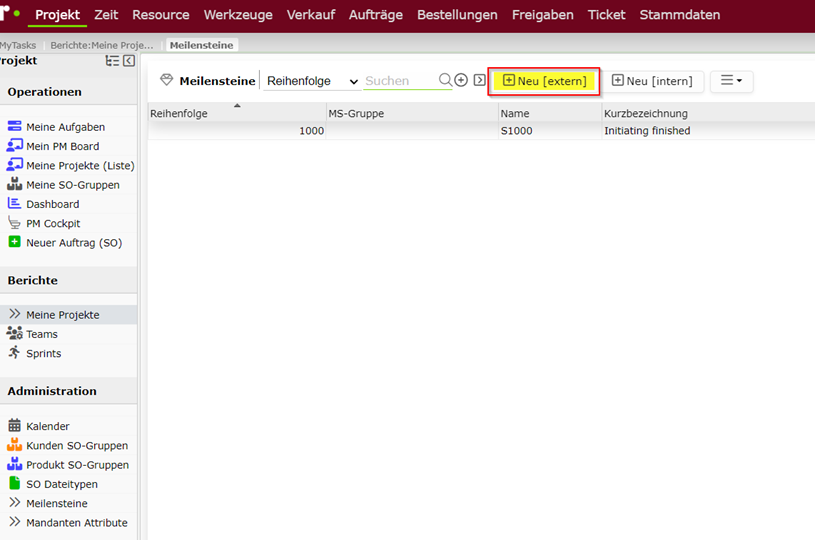Click the orange Kunden SO-Gruppen icon

point(15,444)
